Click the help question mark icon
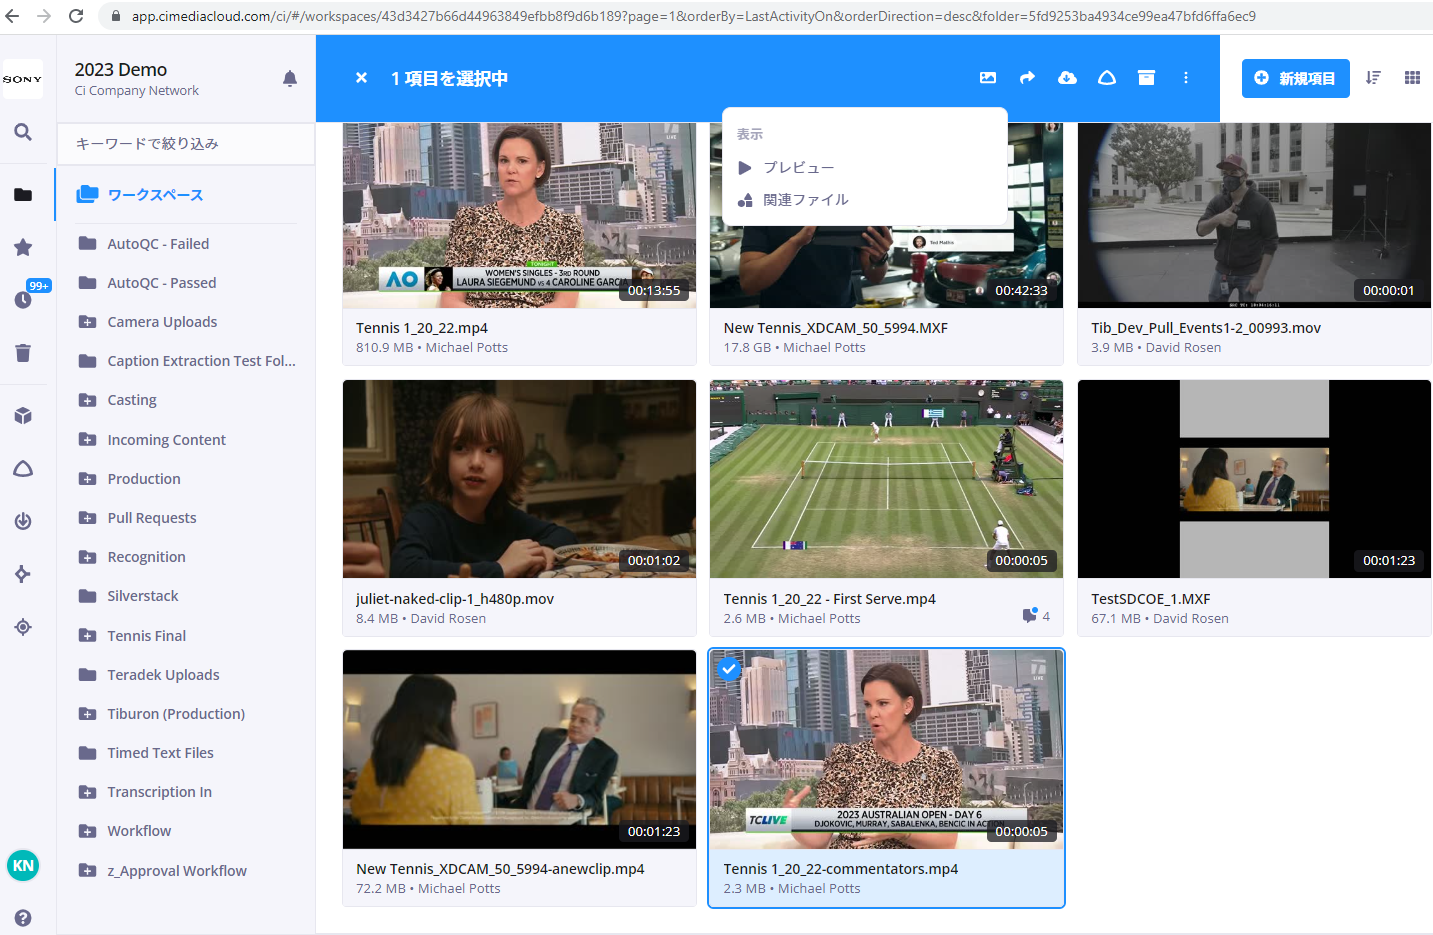Image resolution: width=1433 pixels, height=935 pixels. (23, 918)
